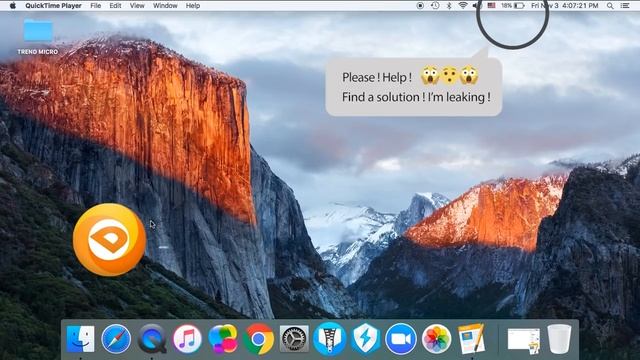Open the volume control in menu bar
Screen dimensions: 640x360
pyautogui.click(x=477, y=6)
